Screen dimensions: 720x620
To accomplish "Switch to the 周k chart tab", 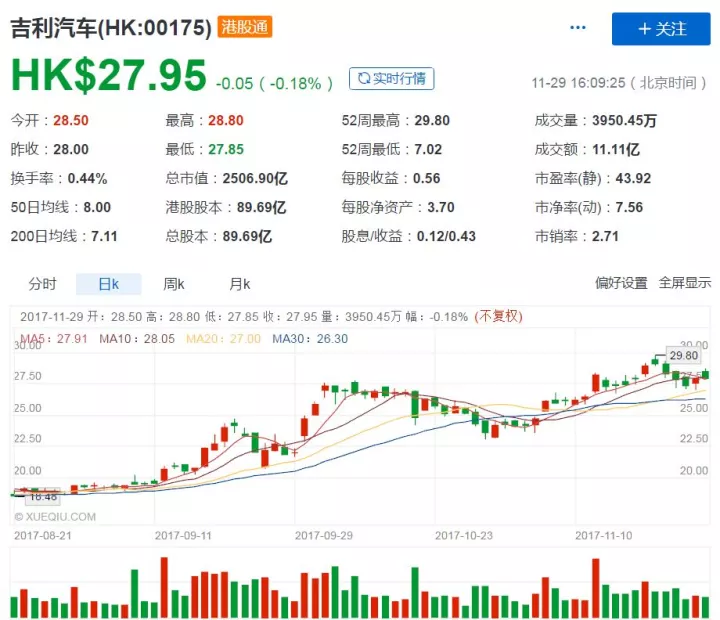I will [x=174, y=284].
